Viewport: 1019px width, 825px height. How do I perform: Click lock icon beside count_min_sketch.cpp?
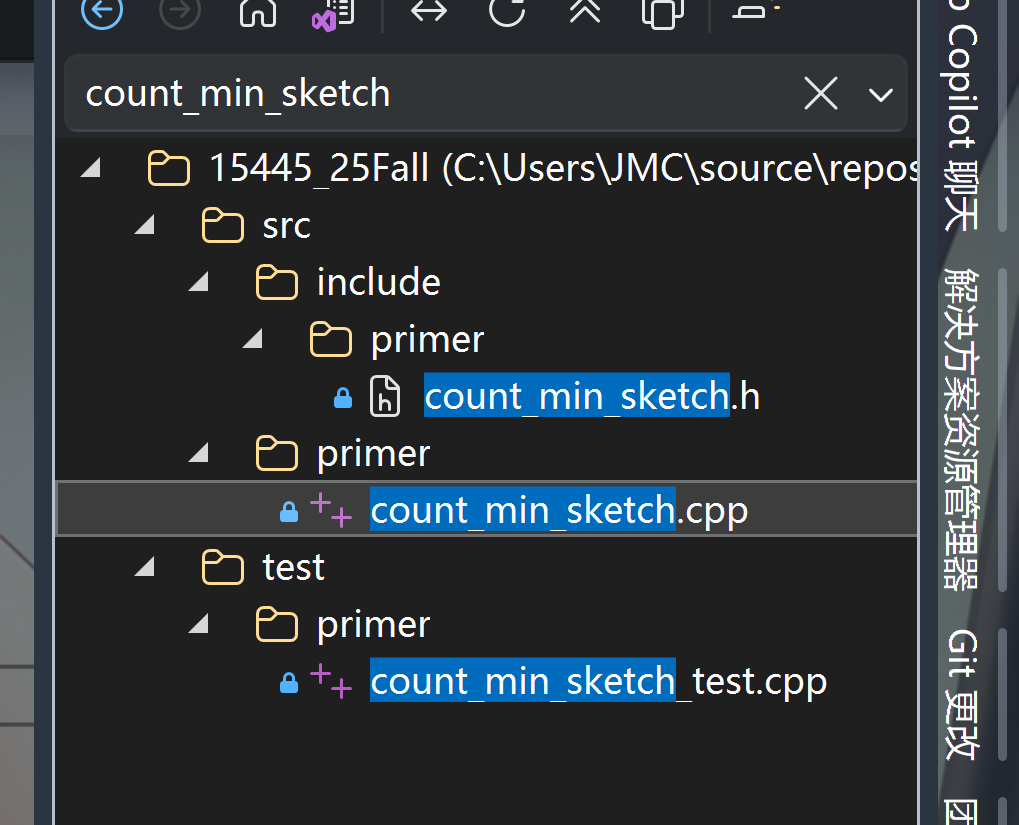[x=289, y=512]
